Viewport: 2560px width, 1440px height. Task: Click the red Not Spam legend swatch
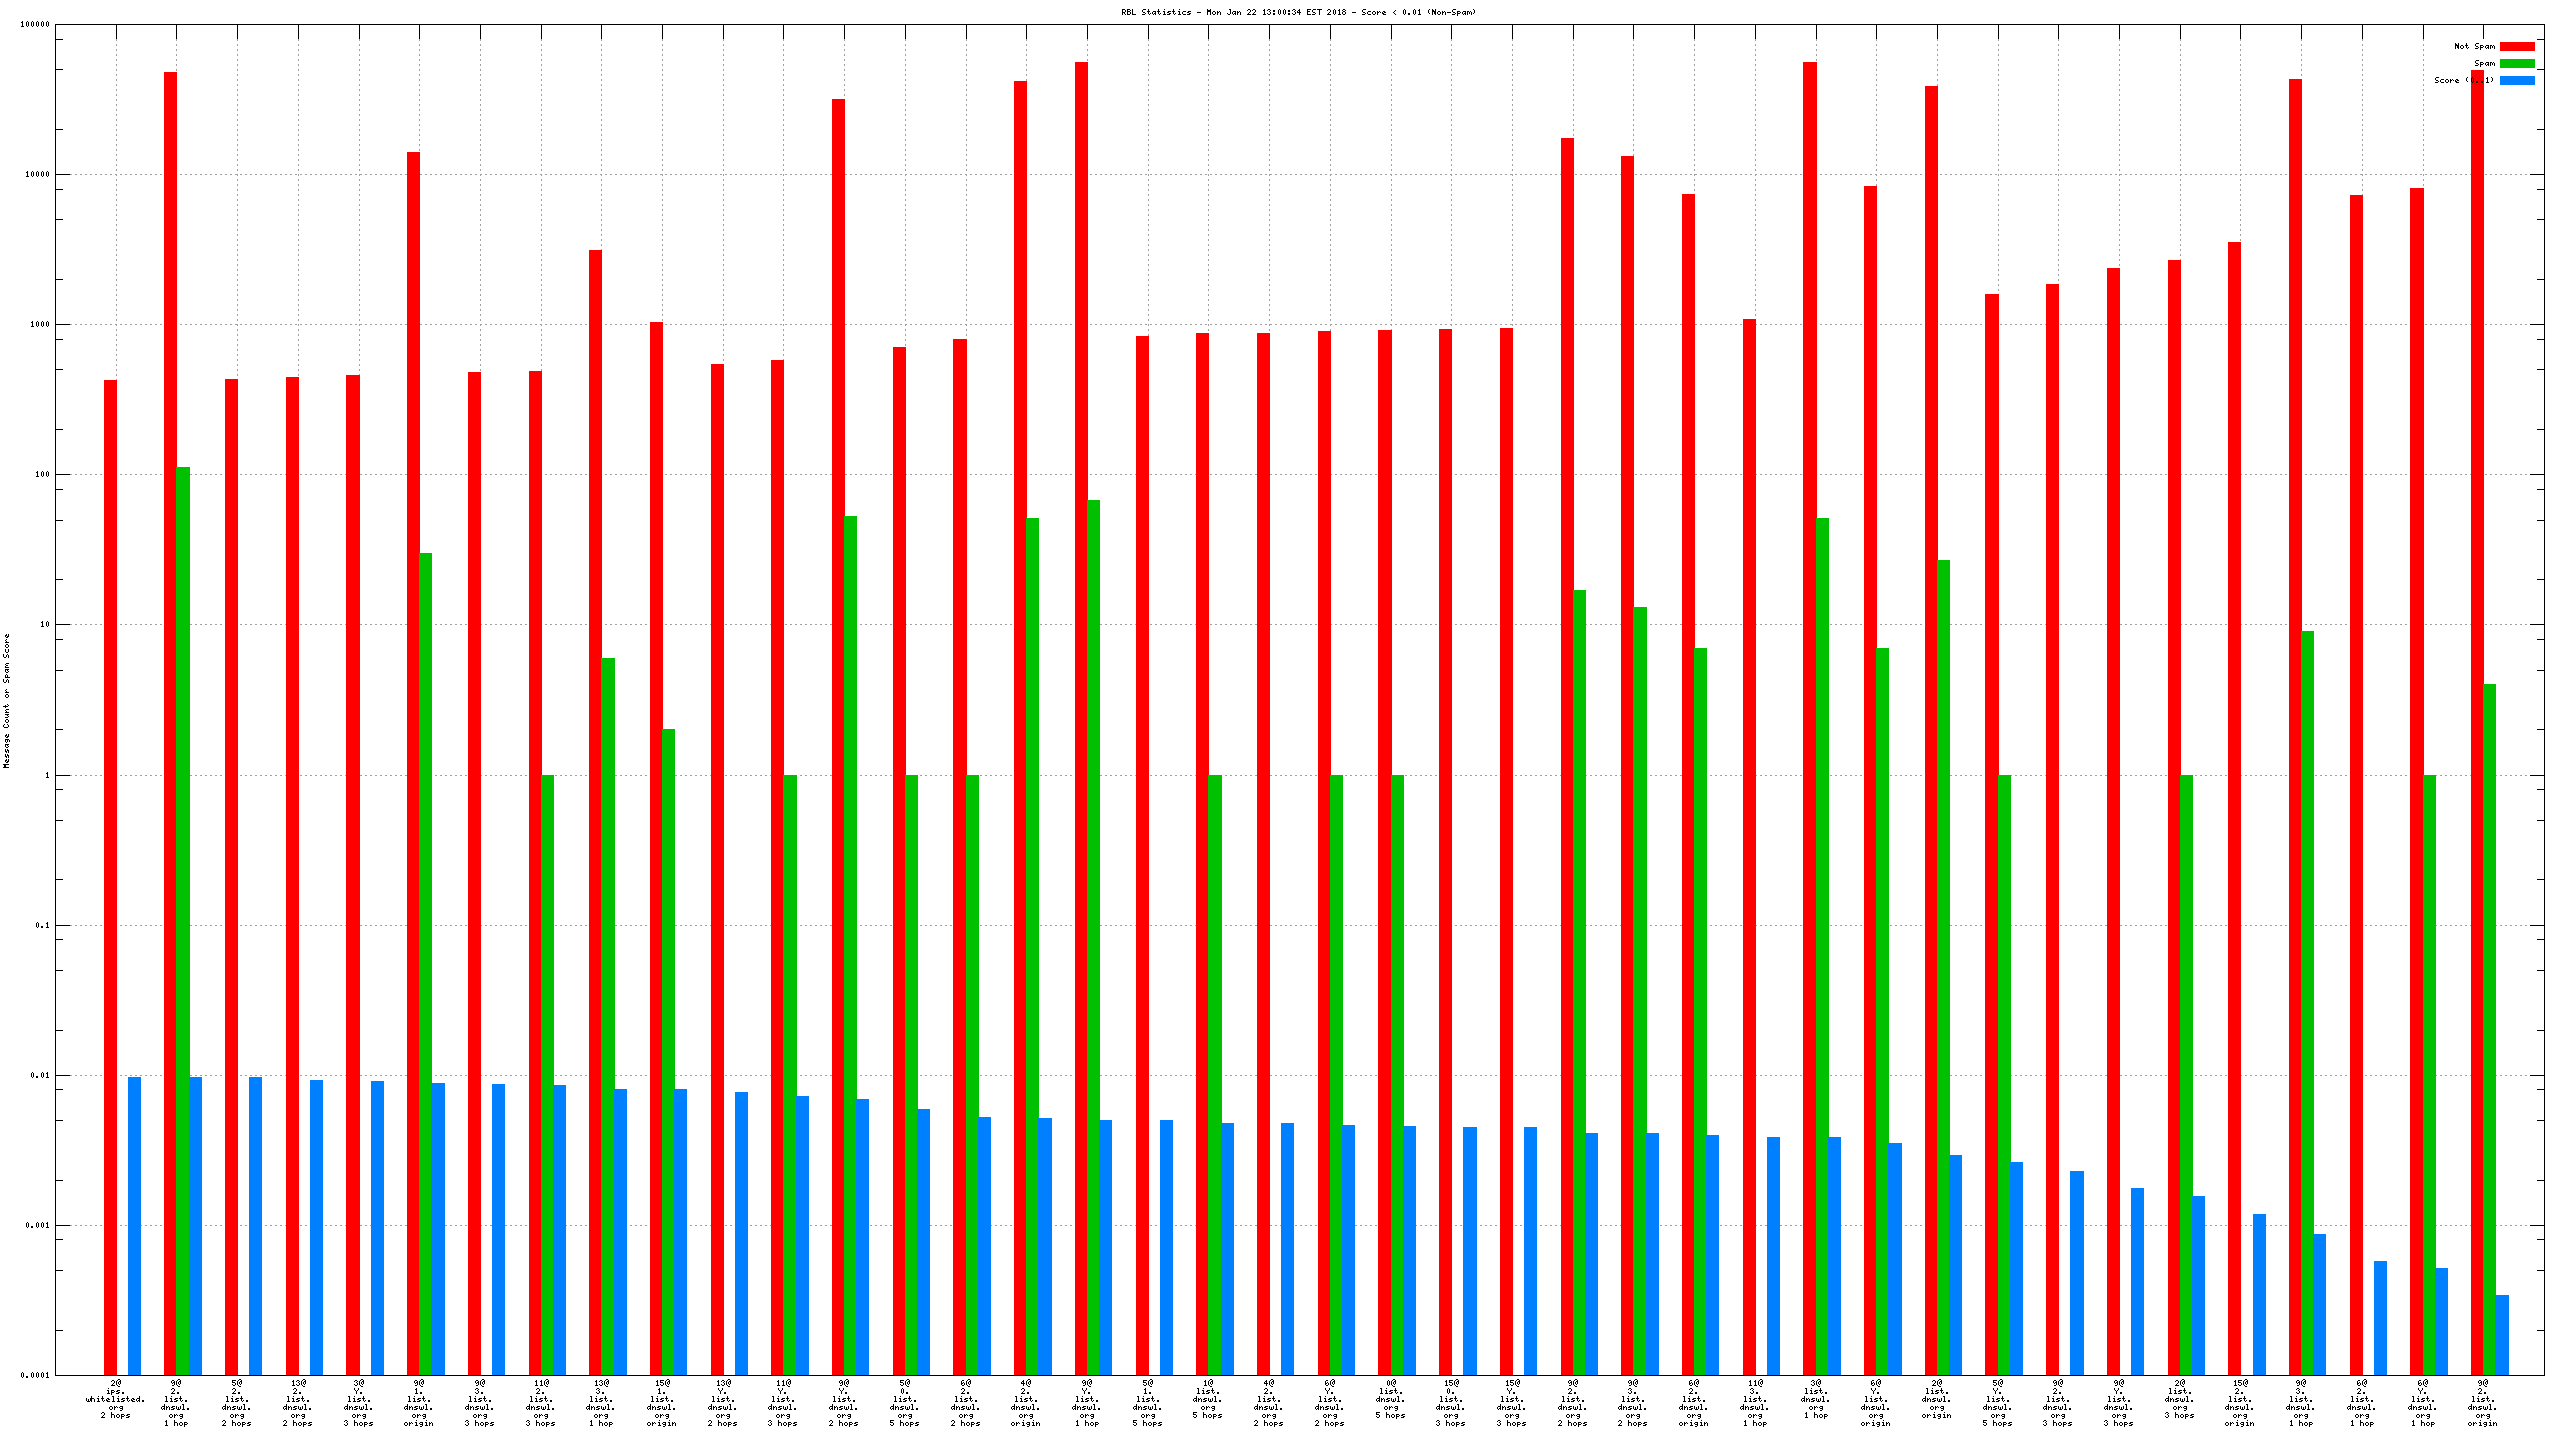tap(2516, 46)
